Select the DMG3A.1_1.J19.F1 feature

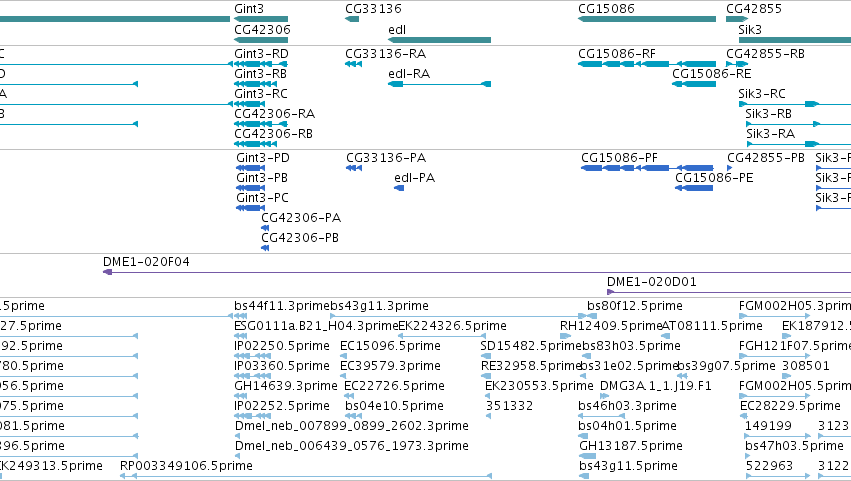tap(604, 396)
